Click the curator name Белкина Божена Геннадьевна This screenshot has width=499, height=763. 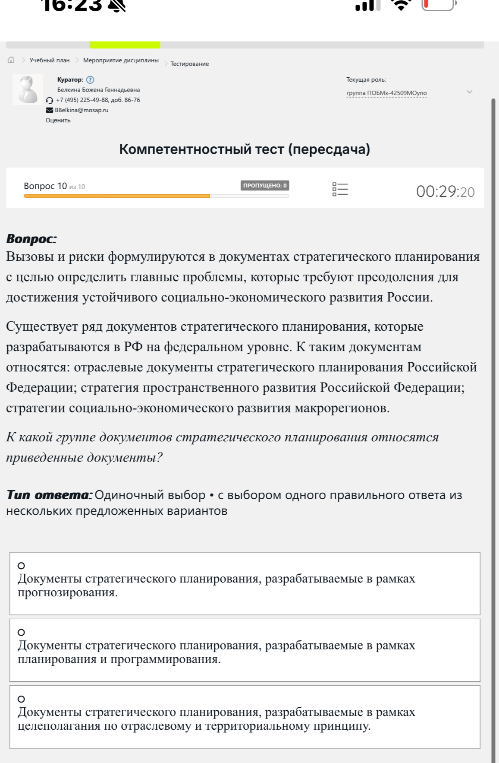point(99,90)
